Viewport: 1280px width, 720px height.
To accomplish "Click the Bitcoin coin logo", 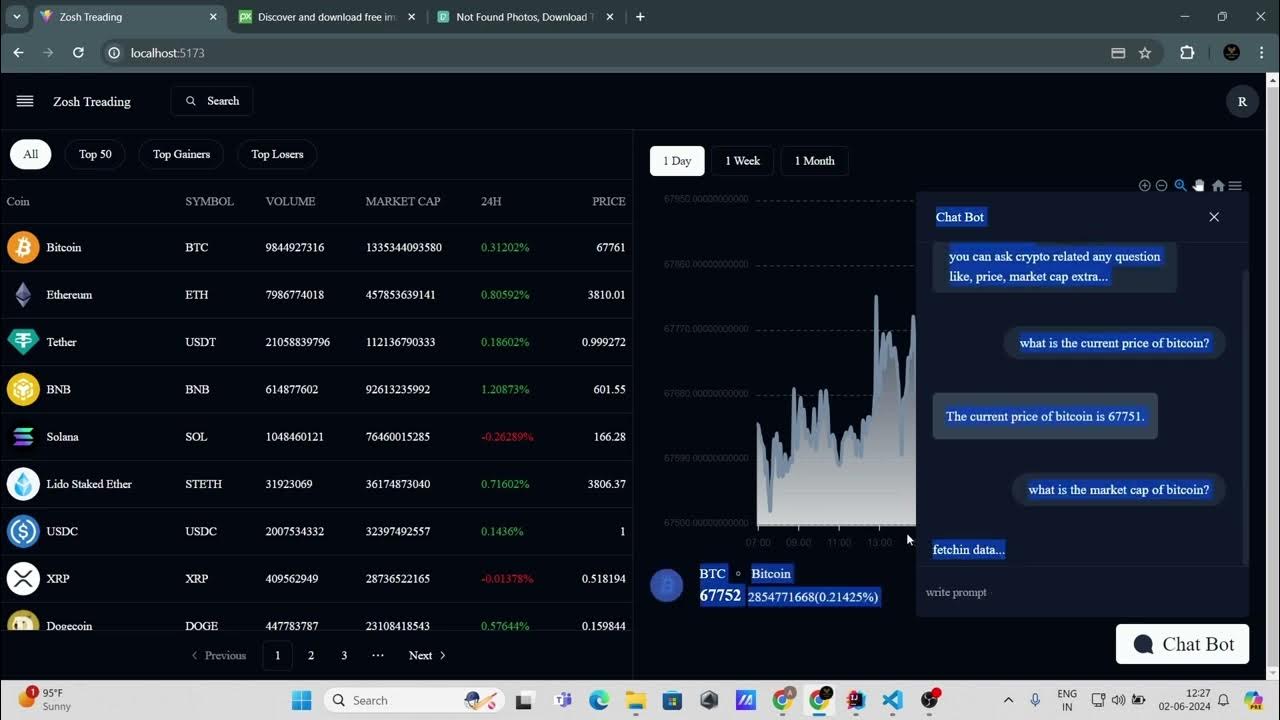I will coord(23,247).
